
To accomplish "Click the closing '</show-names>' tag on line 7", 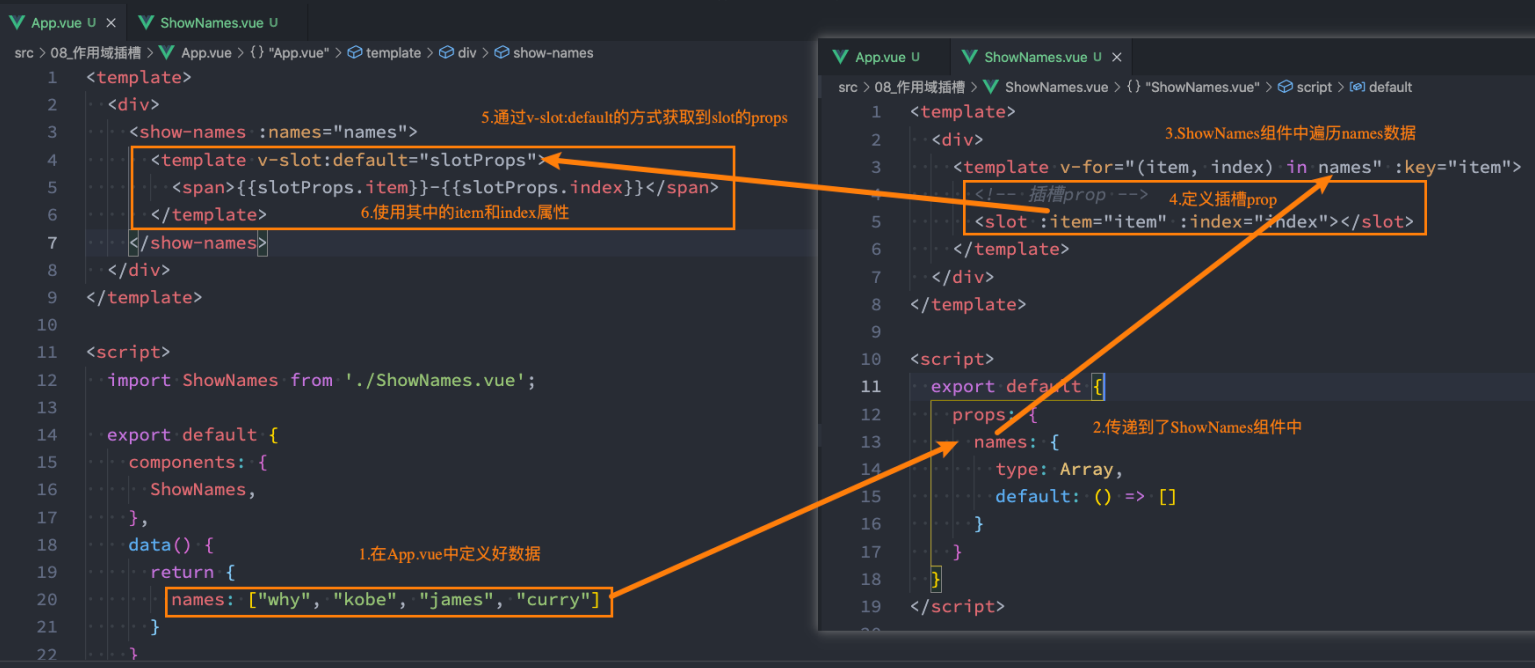I will [199, 242].
